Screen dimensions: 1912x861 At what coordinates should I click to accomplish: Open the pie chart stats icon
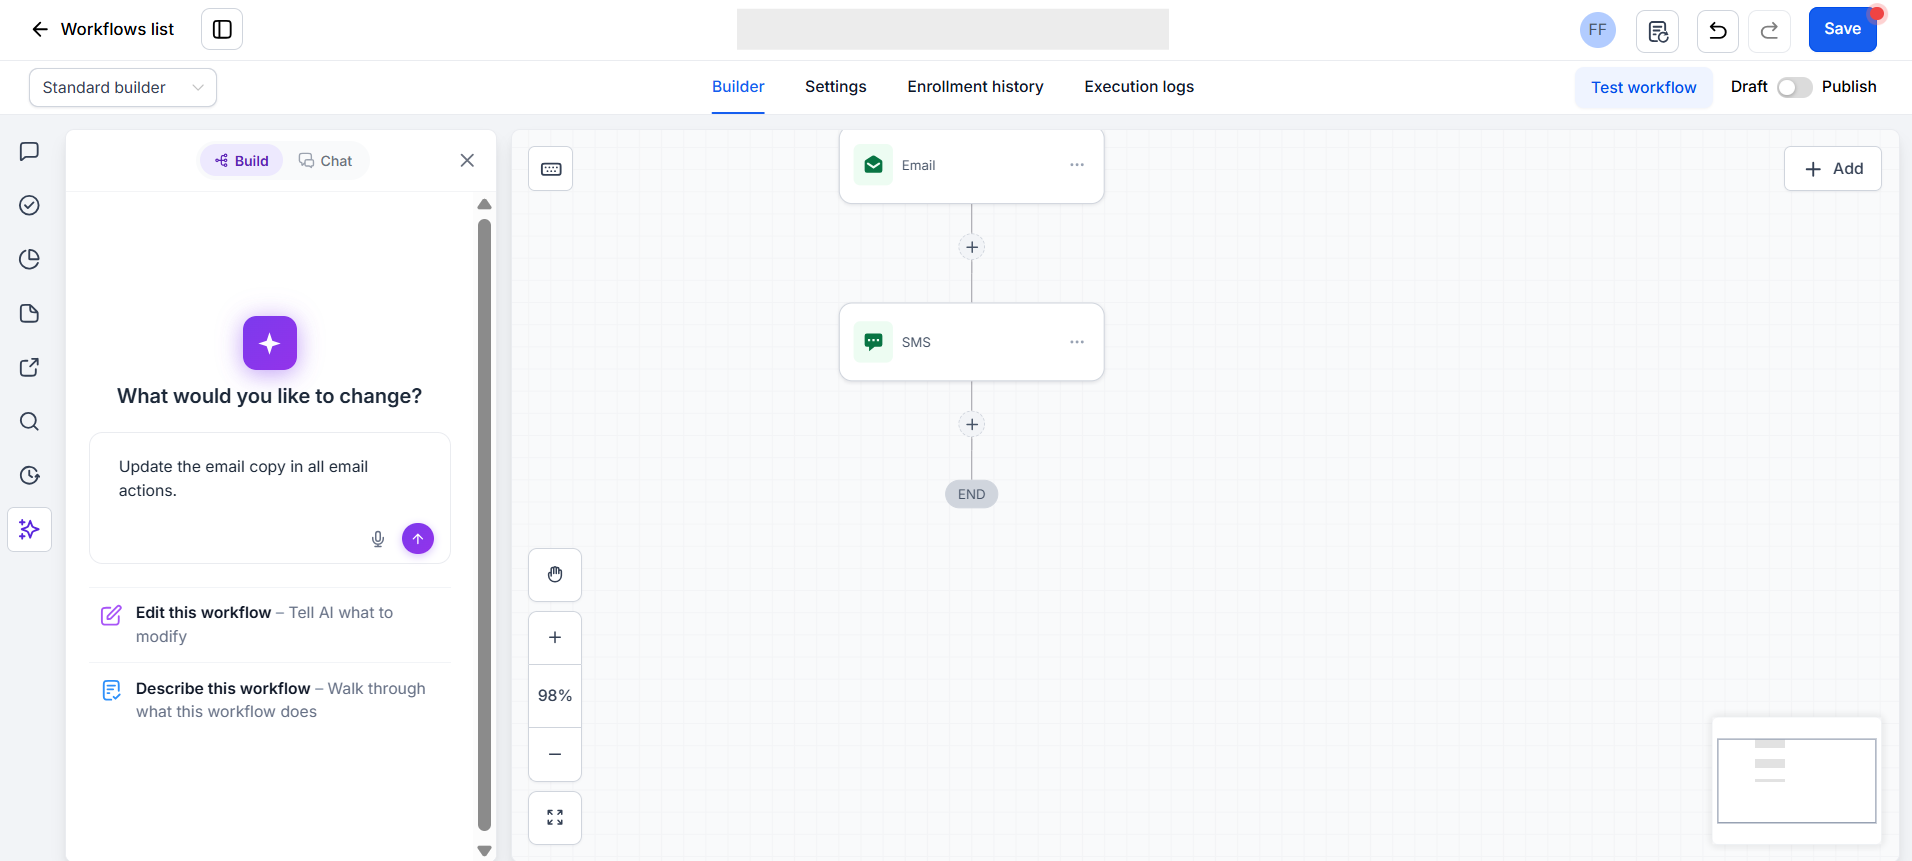tap(30, 259)
